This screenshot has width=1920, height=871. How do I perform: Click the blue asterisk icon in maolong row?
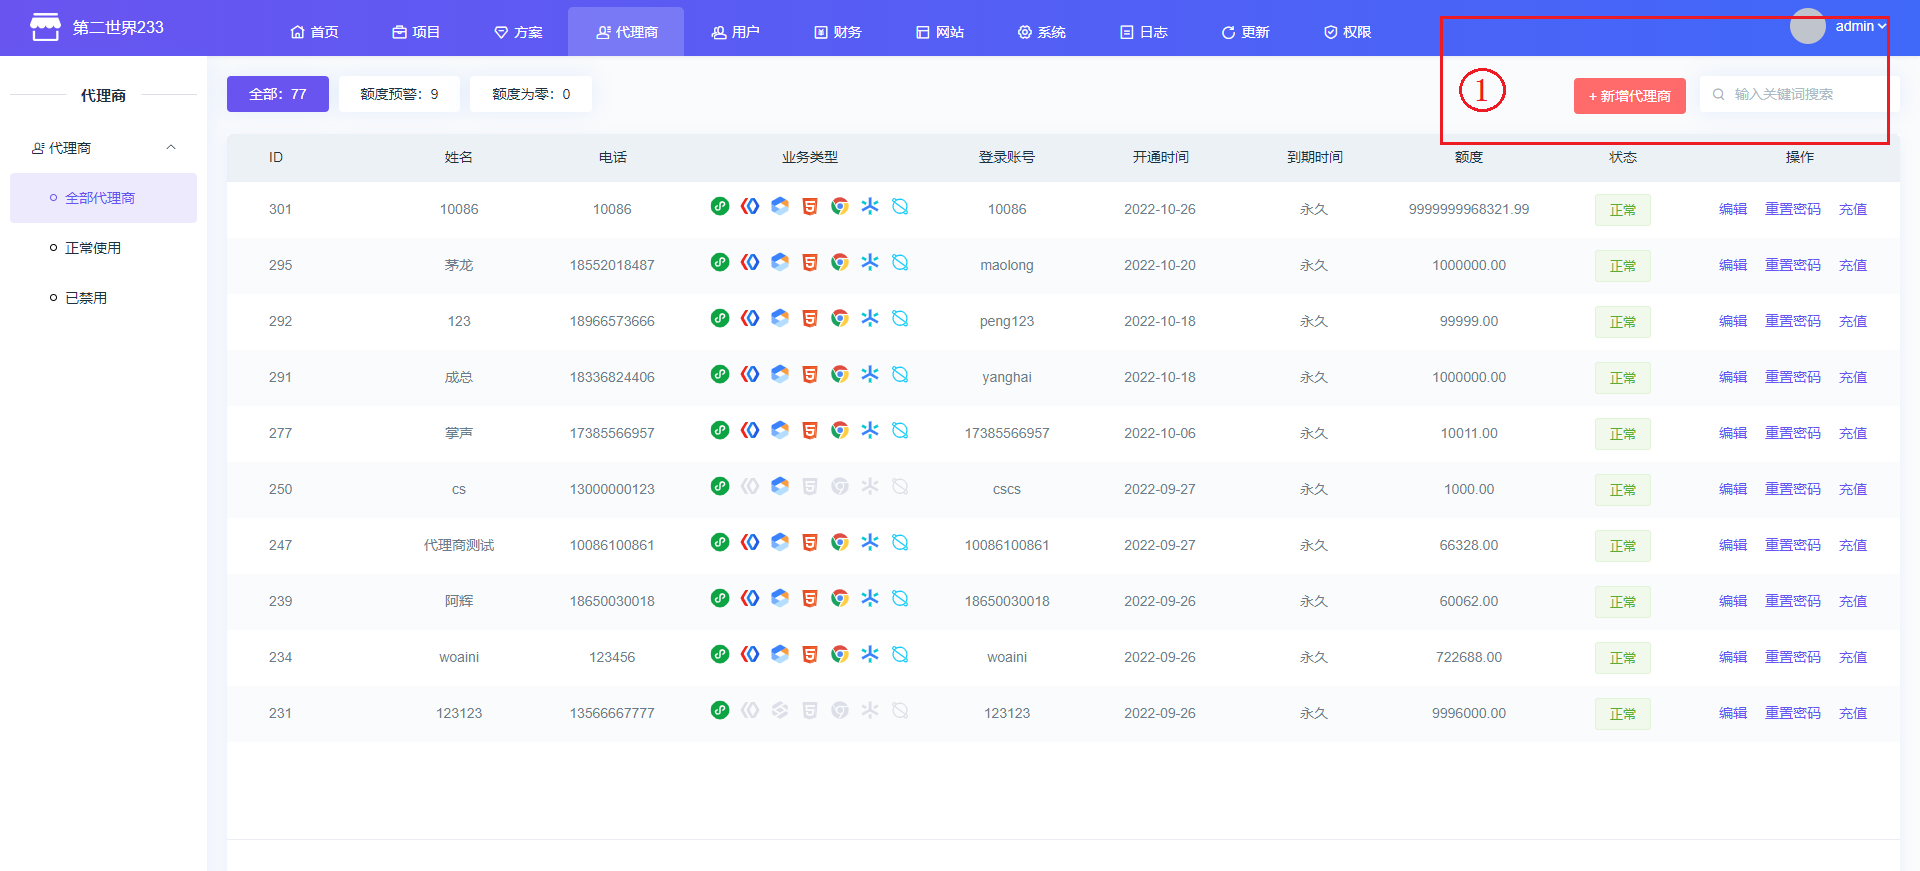coord(870,262)
